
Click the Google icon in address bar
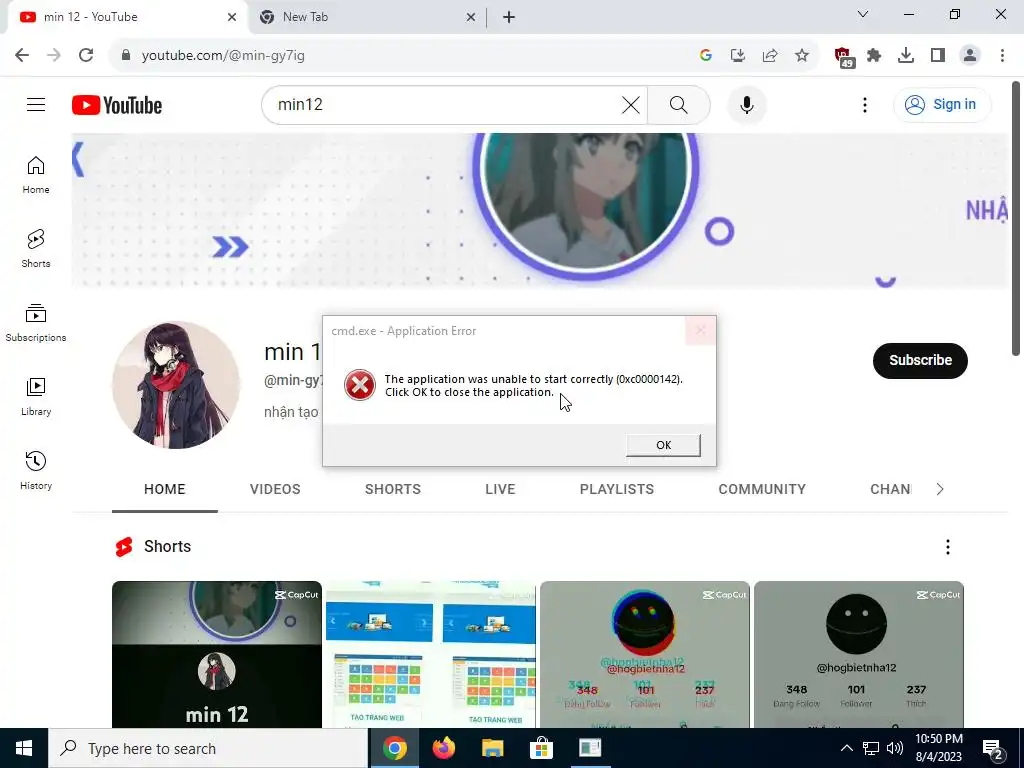coord(705,55)
